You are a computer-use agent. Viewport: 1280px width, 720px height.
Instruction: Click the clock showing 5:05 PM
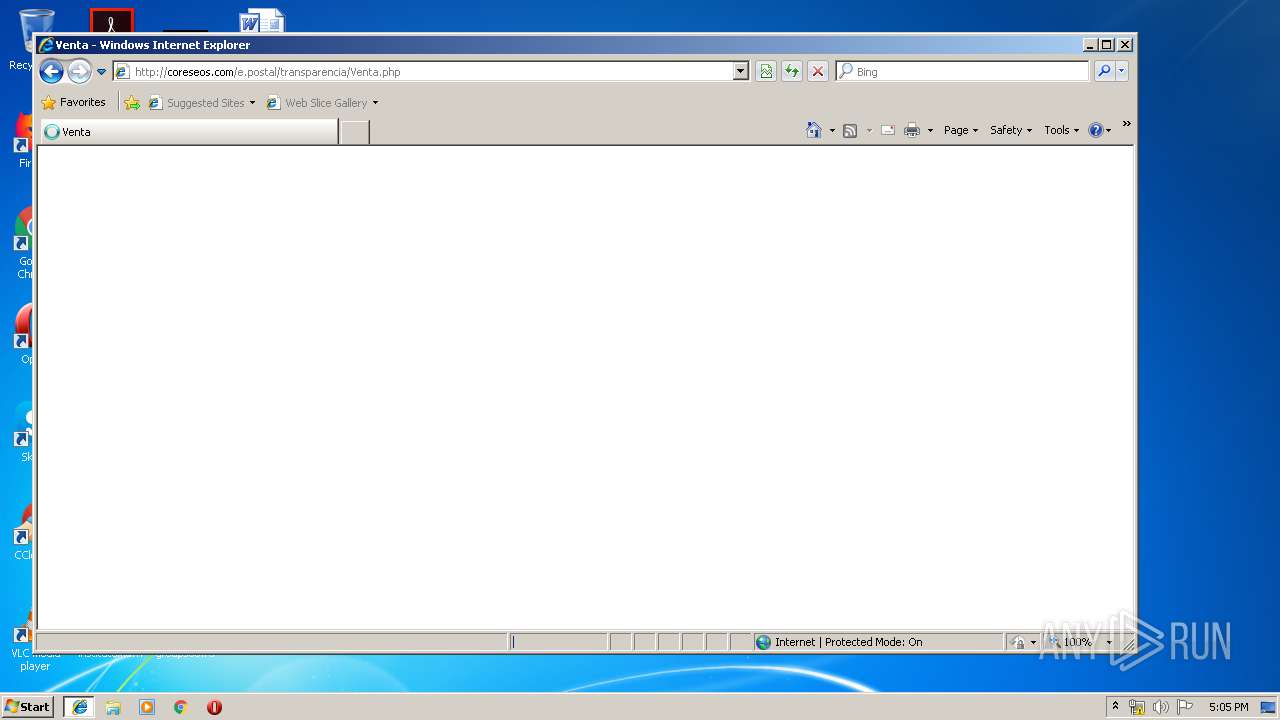1228,707
